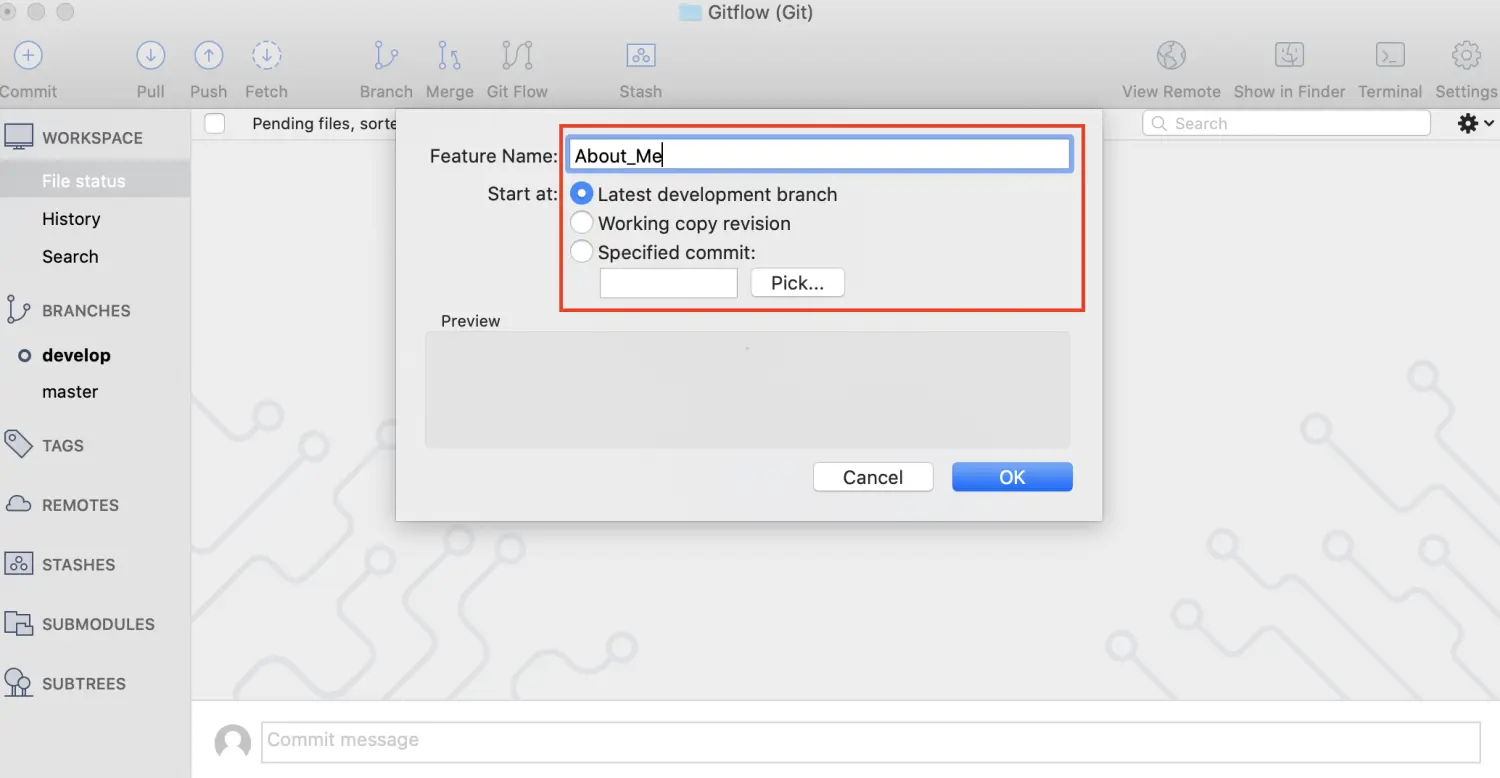
Task: Click the Pick... button
Action: click(x=798, y=283)
